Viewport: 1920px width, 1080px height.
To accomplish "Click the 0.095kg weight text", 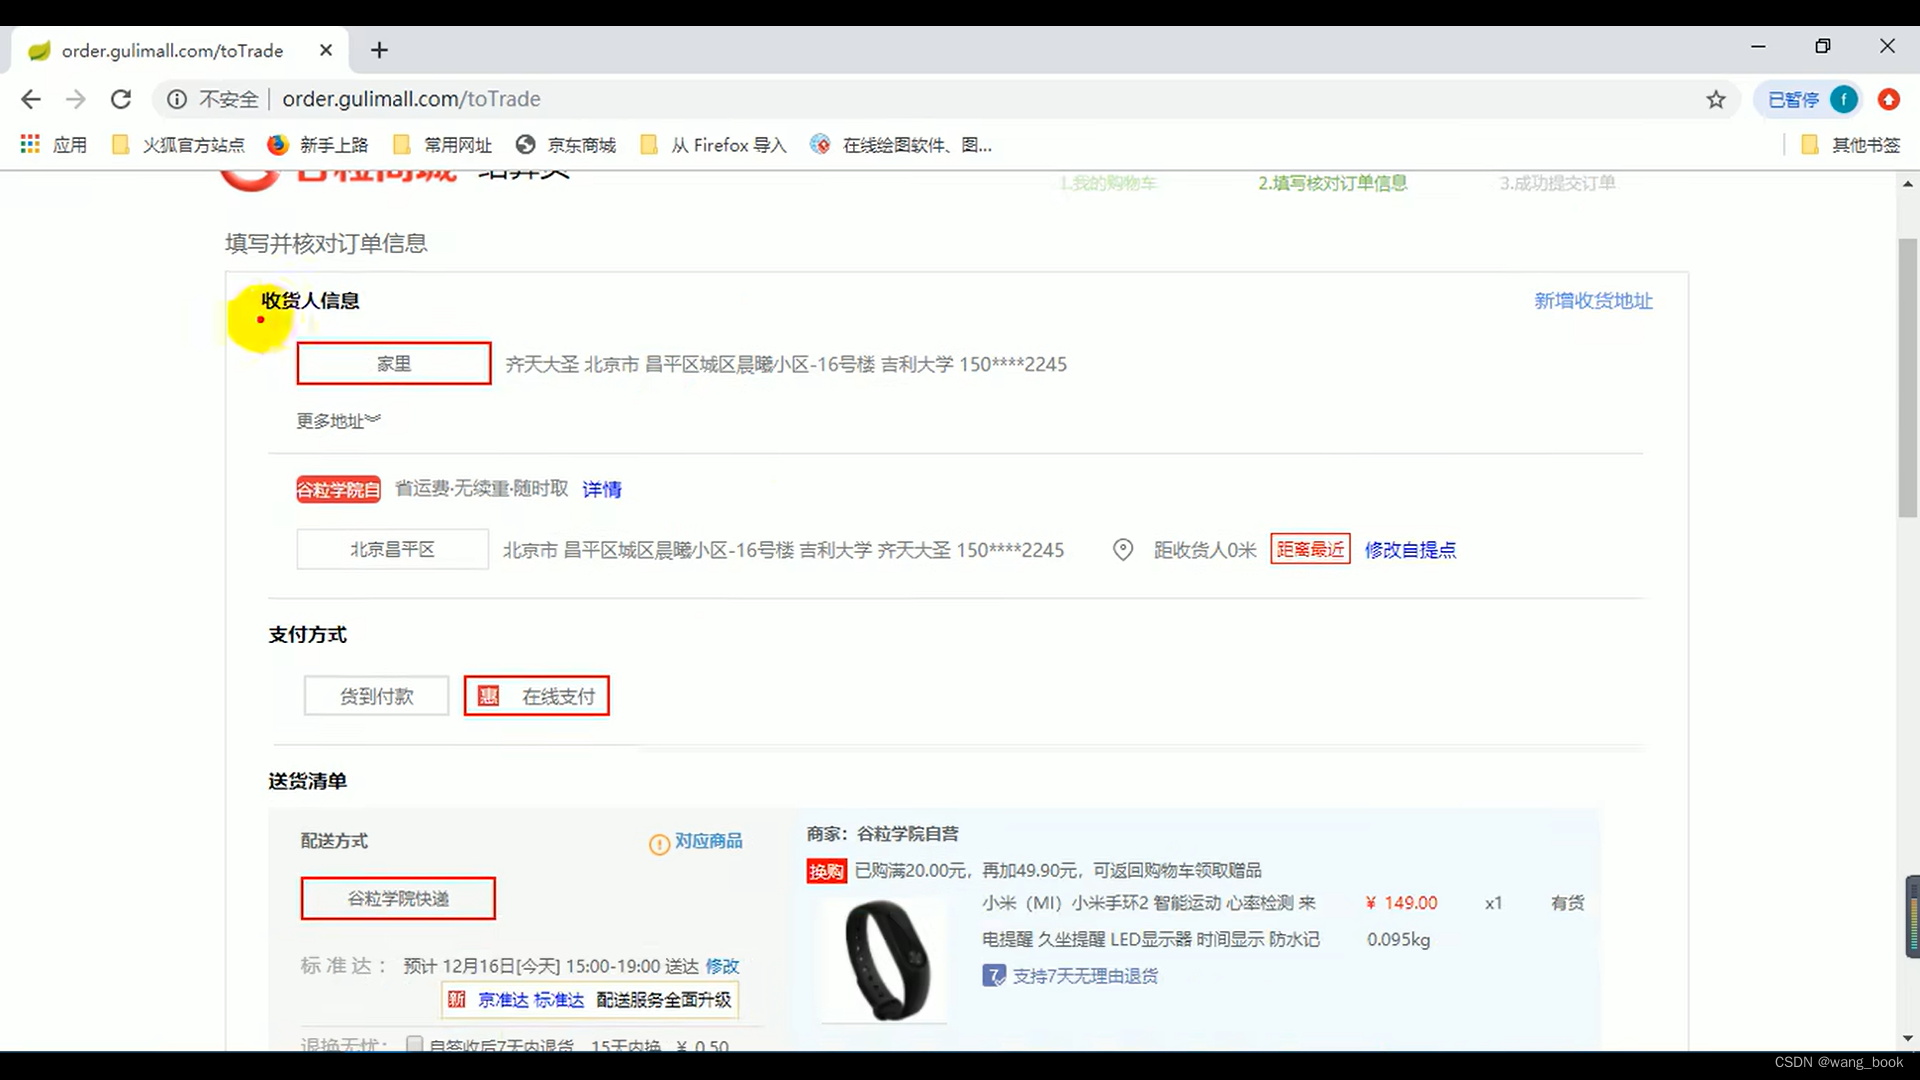I will (1398, 940).
